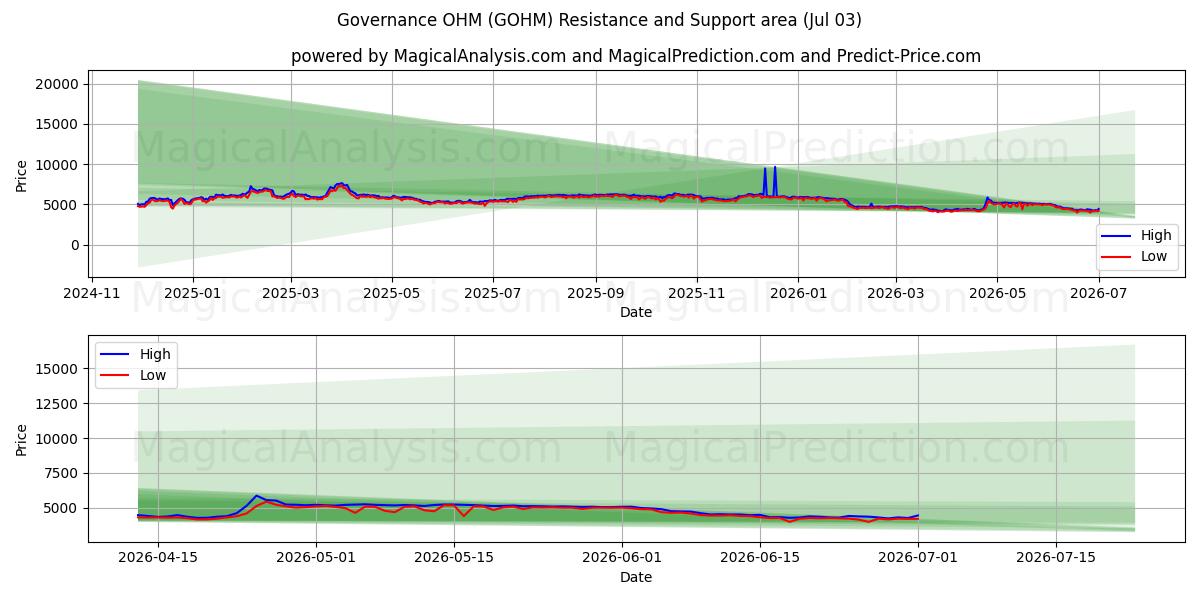The height and width of the screenshot is (600, 1200).
Task: Select the 2026-05-01 date tick label
Action: [316, 558]
